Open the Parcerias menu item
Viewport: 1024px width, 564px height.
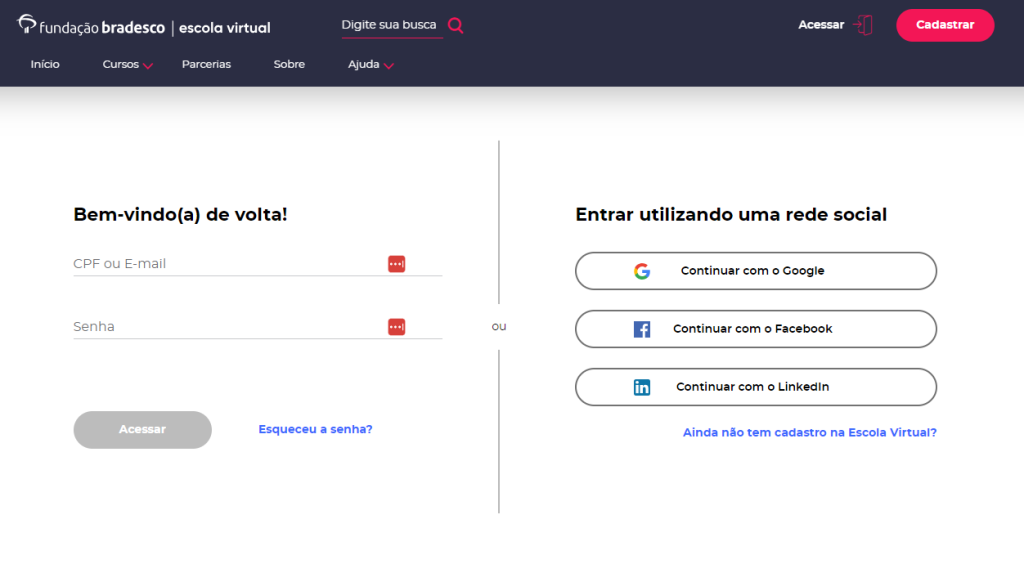[x=206, y=64]
